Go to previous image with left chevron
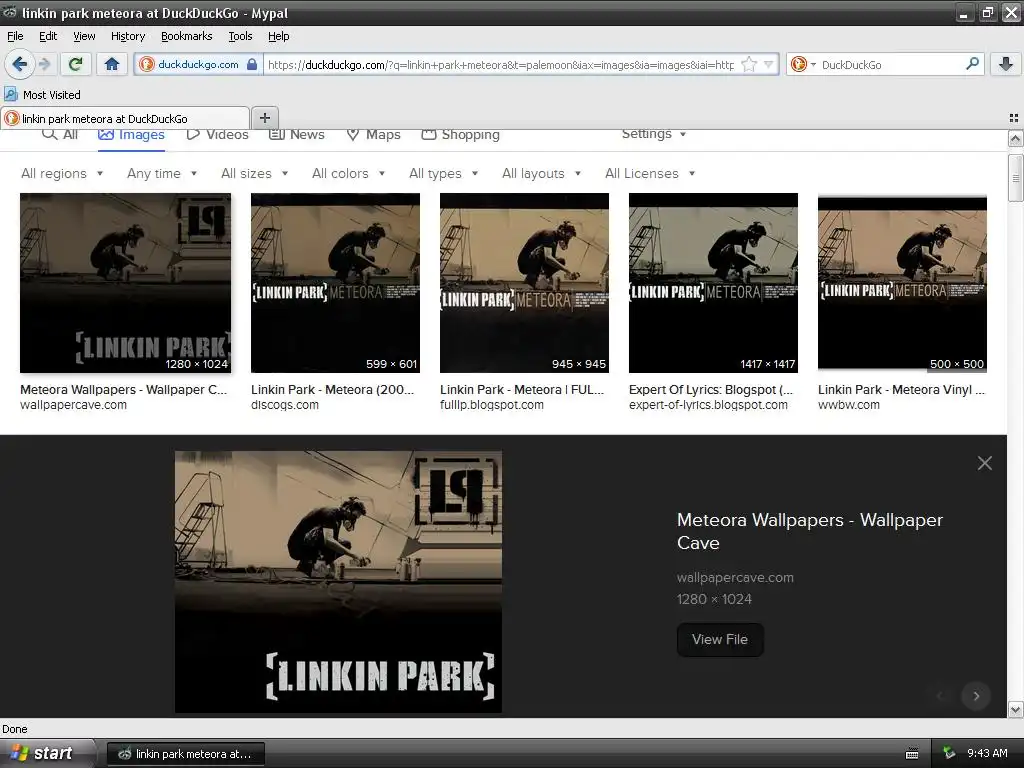Image resolution: width=1024 pixels, height=768 pixels. pyautogui.click(x=940, y=696)
